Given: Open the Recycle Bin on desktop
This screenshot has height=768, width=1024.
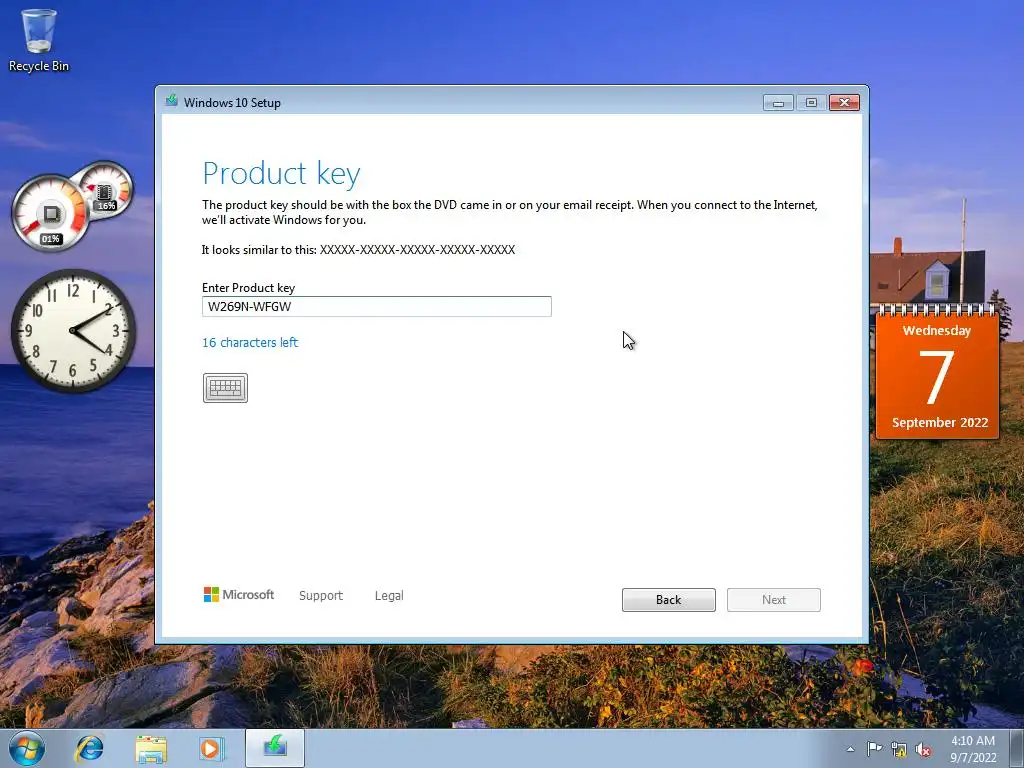Looking at the screenshot, I should (39, 40).
